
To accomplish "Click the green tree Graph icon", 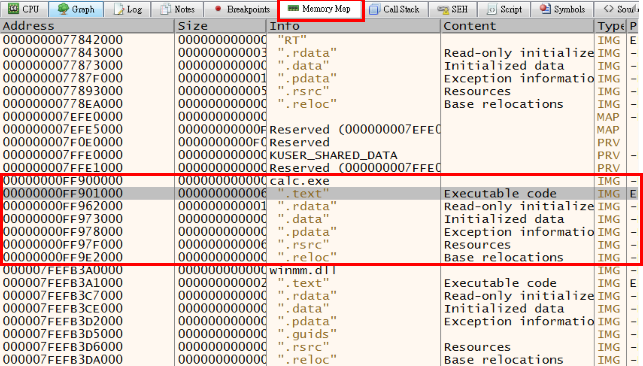I will click(x=63, y=9).
